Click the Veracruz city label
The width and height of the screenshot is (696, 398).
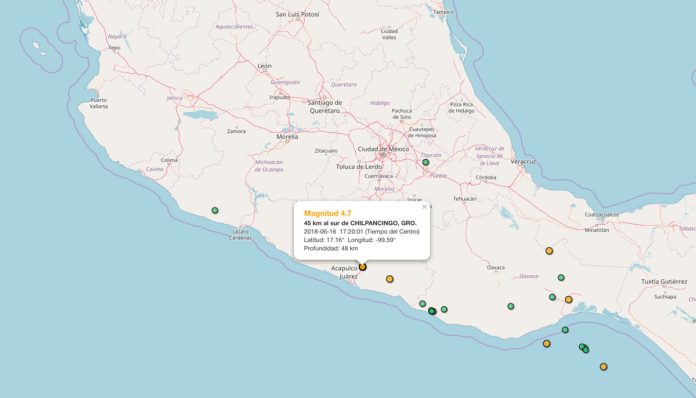[523, 162]
